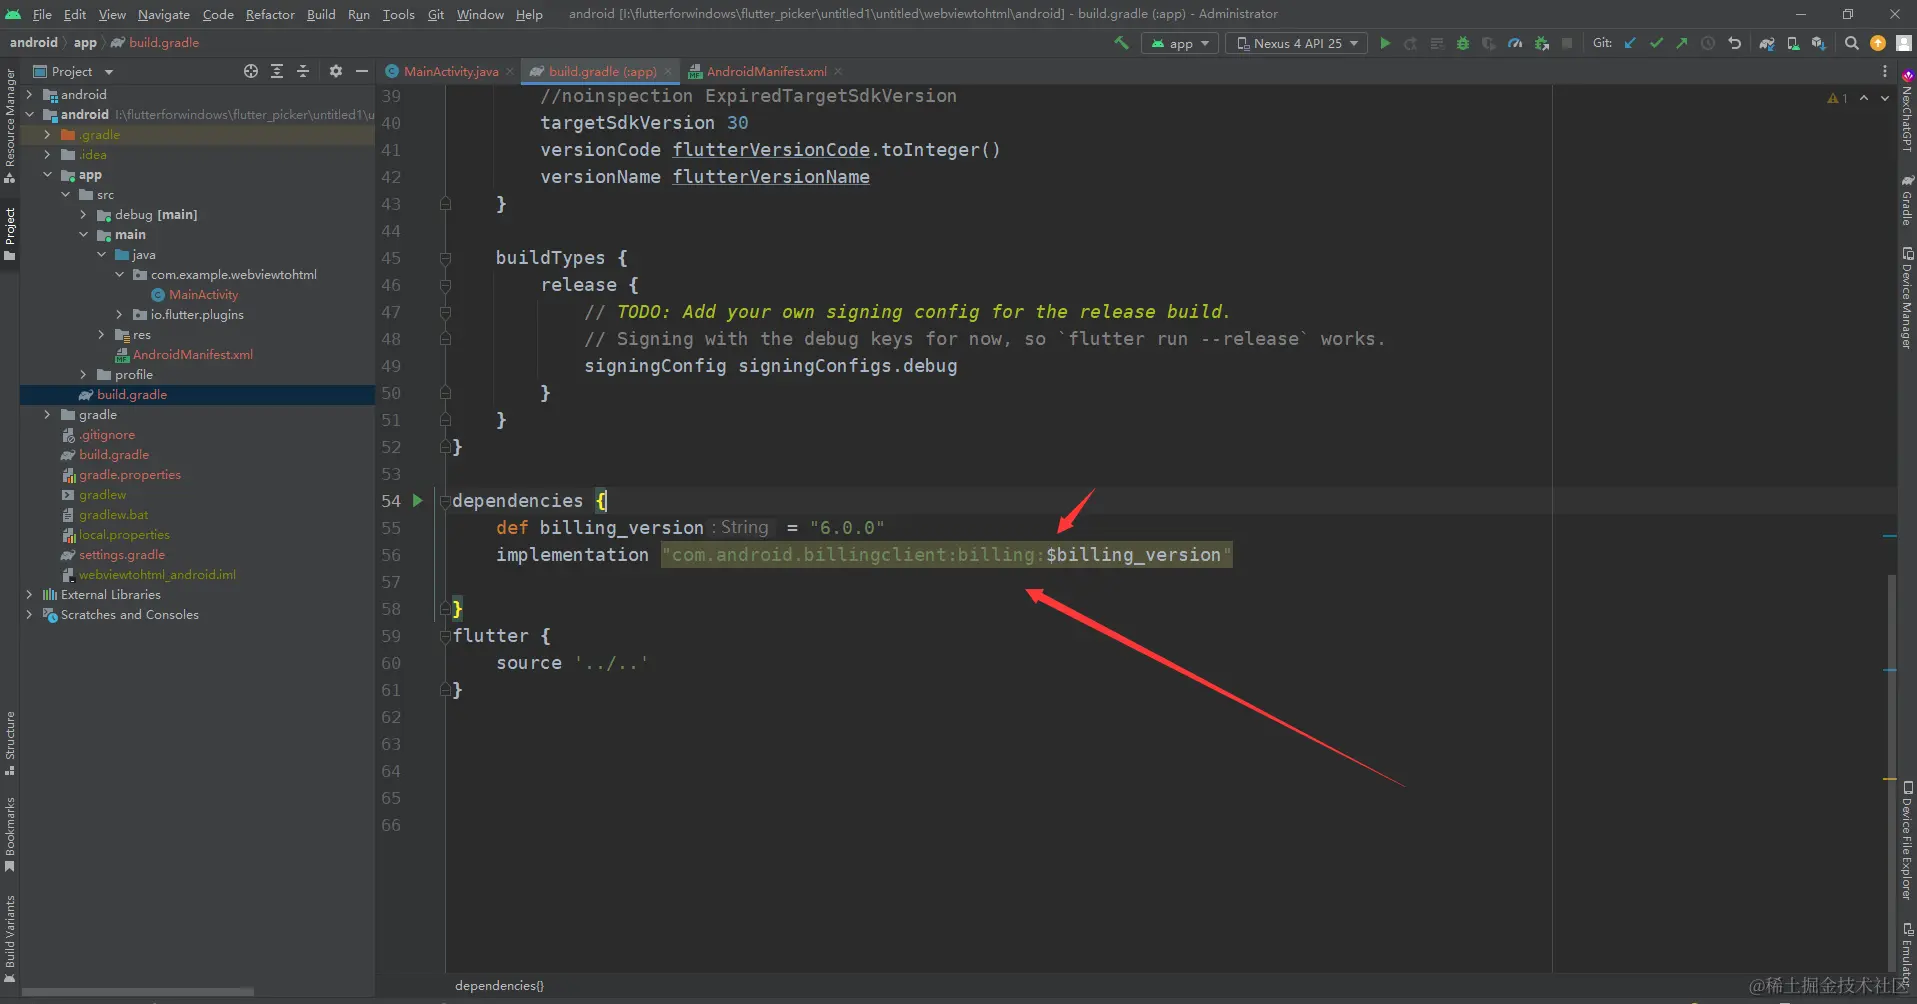Attach debugger to Android process icon
Viewport: 1917px width, 1004px height.
(x=1541, y=43)
